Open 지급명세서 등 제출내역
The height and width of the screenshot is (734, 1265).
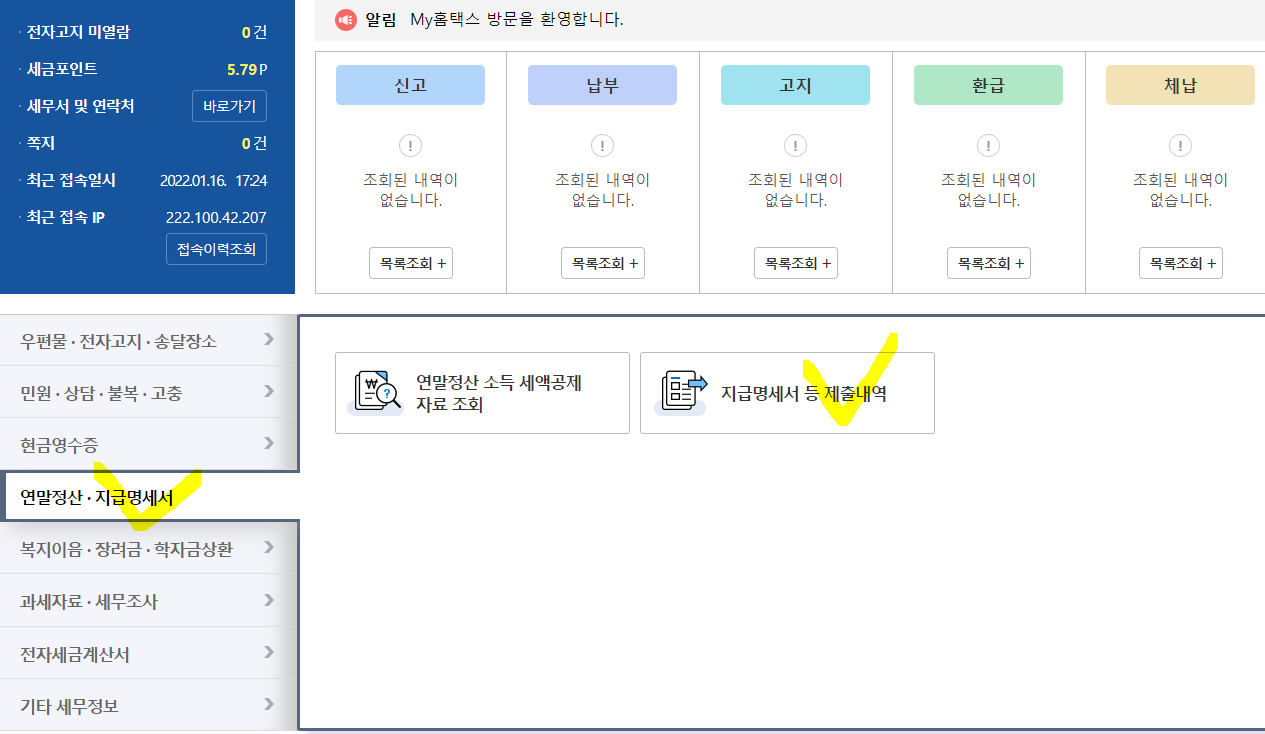point(787,393)
